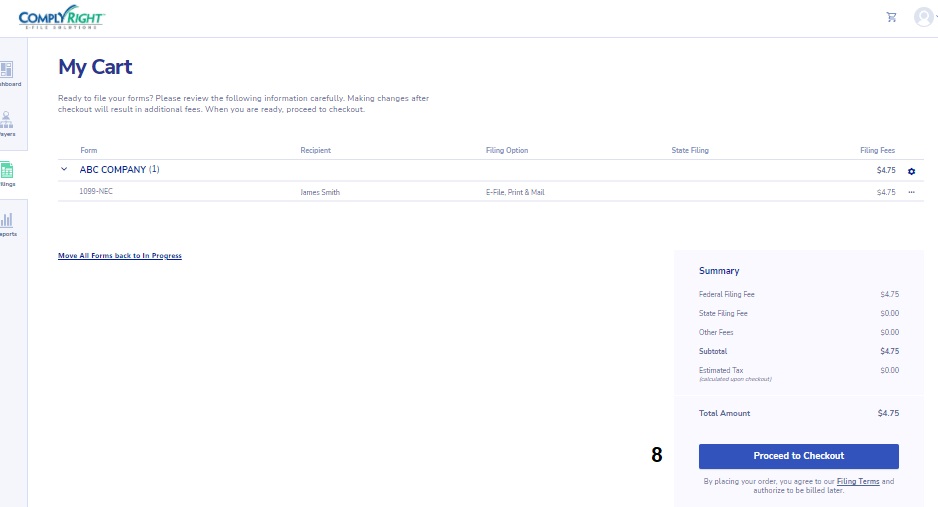Open the shopping cart icon in header
The height and width of the screenshot is (507, 938).
(x=891, y=17)
